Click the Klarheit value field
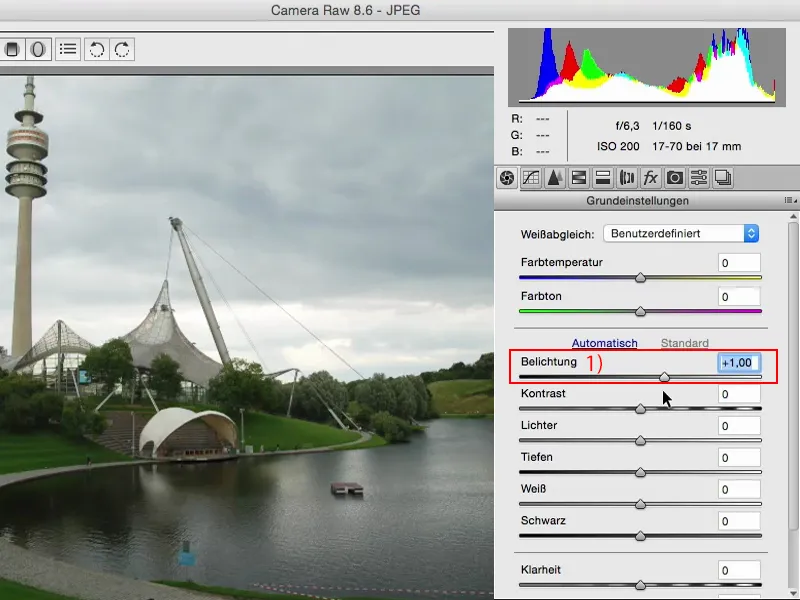The width and height of the screenshot is (800, 600). point(739,570)
